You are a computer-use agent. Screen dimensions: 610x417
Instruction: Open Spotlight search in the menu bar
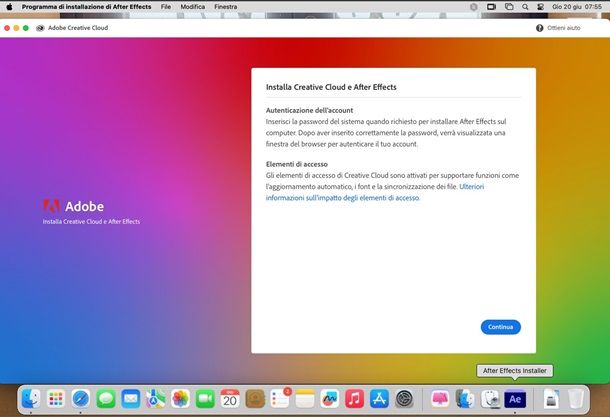coord(525,7)
